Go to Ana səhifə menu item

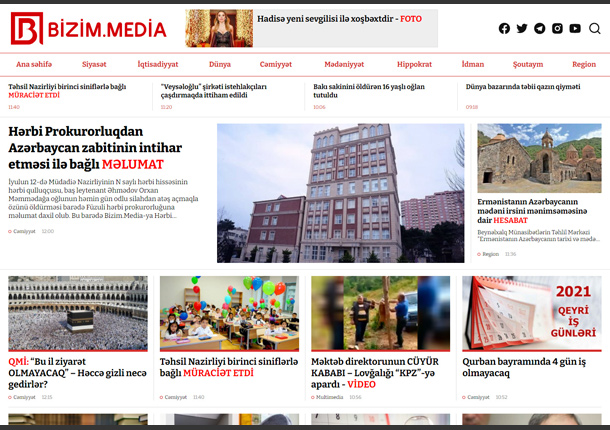coord(33,64)
